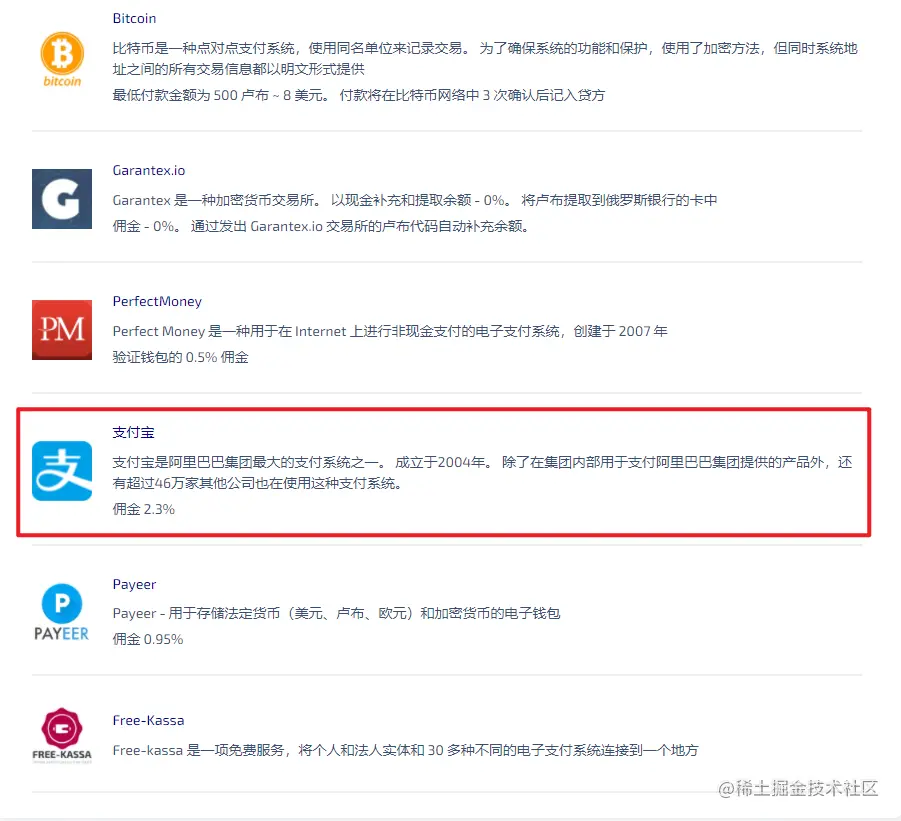Click the 'Garantex 是一种加密货币交易所' description

pyautogui.click(x=415, y=200)
